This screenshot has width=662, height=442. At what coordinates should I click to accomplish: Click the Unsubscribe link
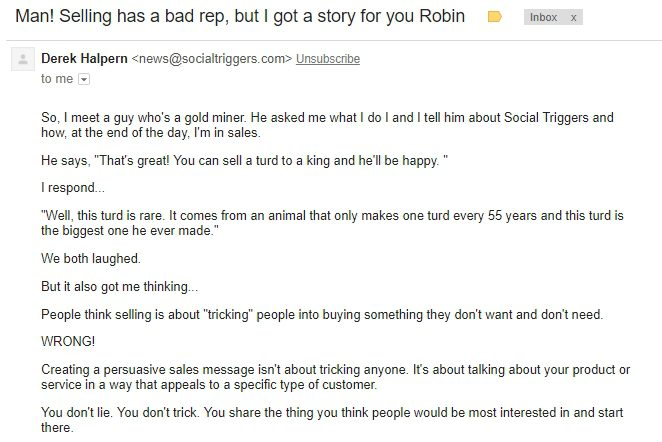click(x=328, y=59)
